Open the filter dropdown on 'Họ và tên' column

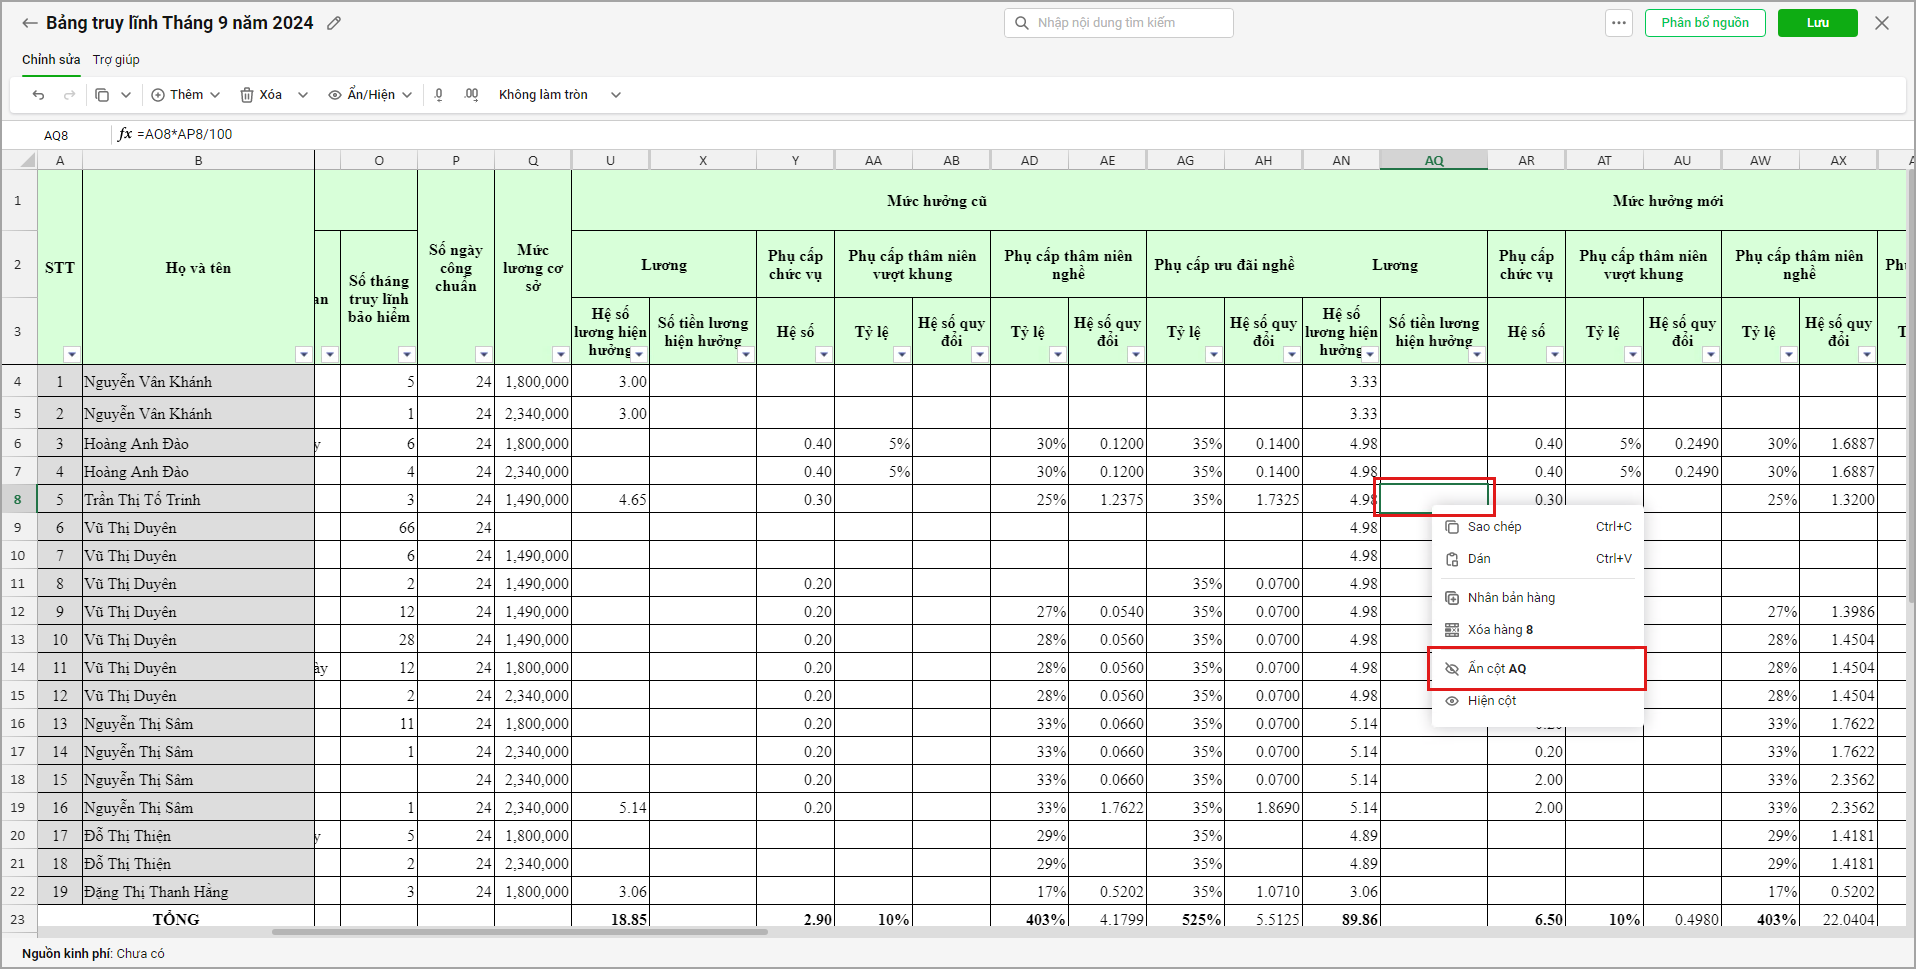pos(303,354)
